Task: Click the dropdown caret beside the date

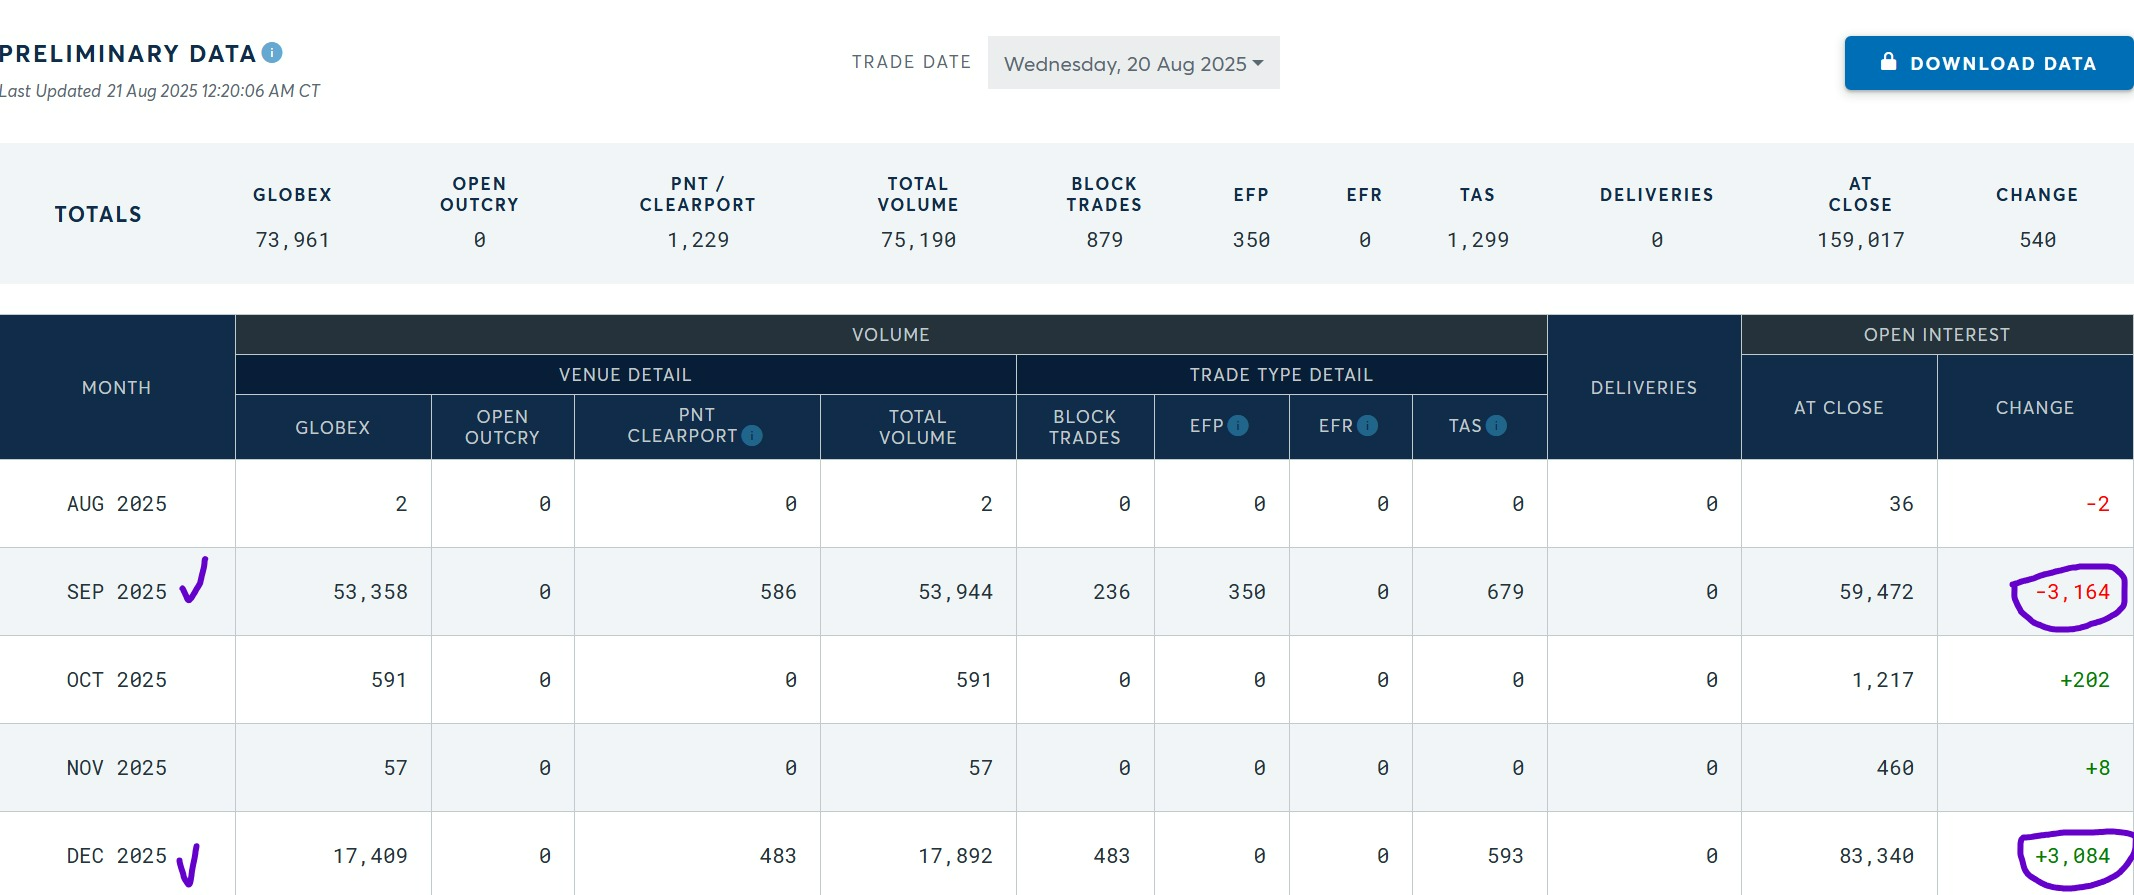Action: [x=1258, y=63]
